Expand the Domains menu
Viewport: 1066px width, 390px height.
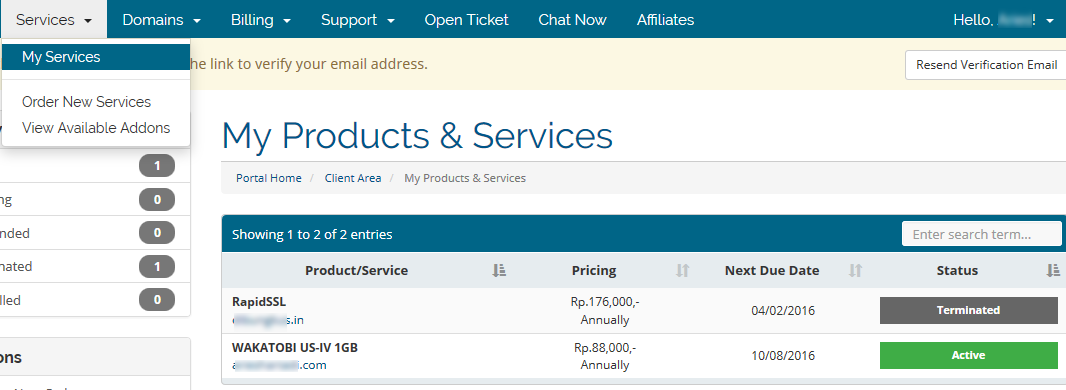[161, 20]
